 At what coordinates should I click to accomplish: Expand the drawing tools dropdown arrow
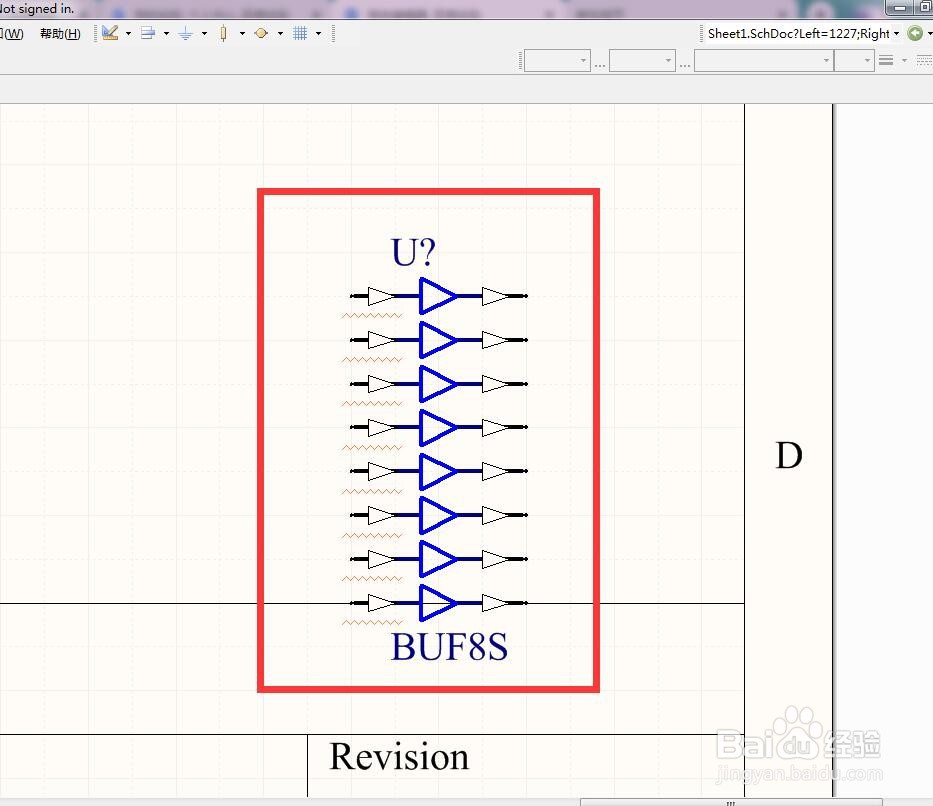click(128, 34)
